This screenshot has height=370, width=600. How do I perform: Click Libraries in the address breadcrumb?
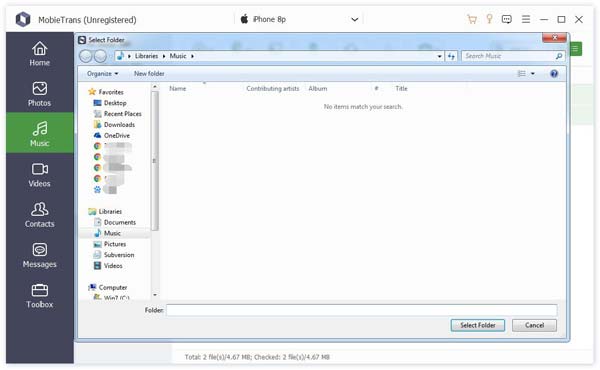pos(147,56)
